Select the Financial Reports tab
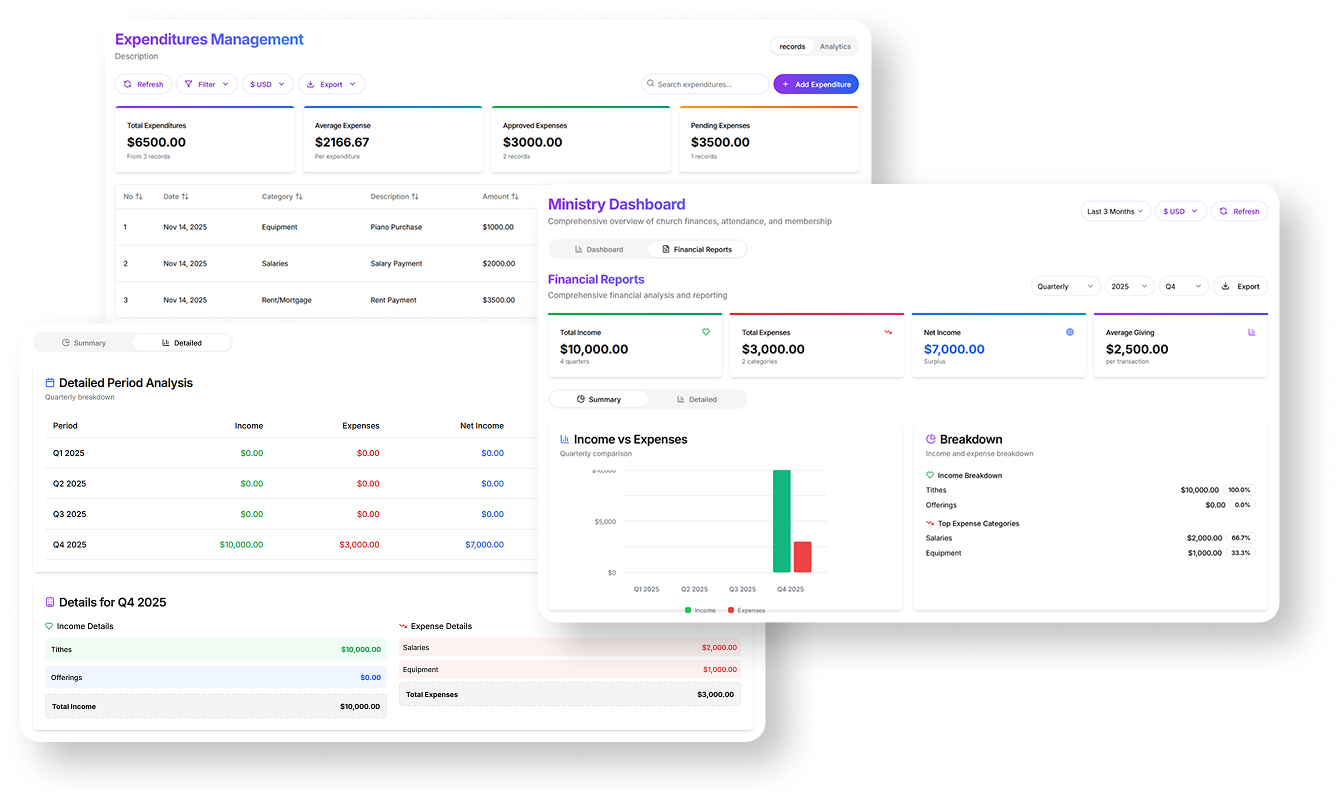This screenshot has height=802, width=1340. click(697, 249)
